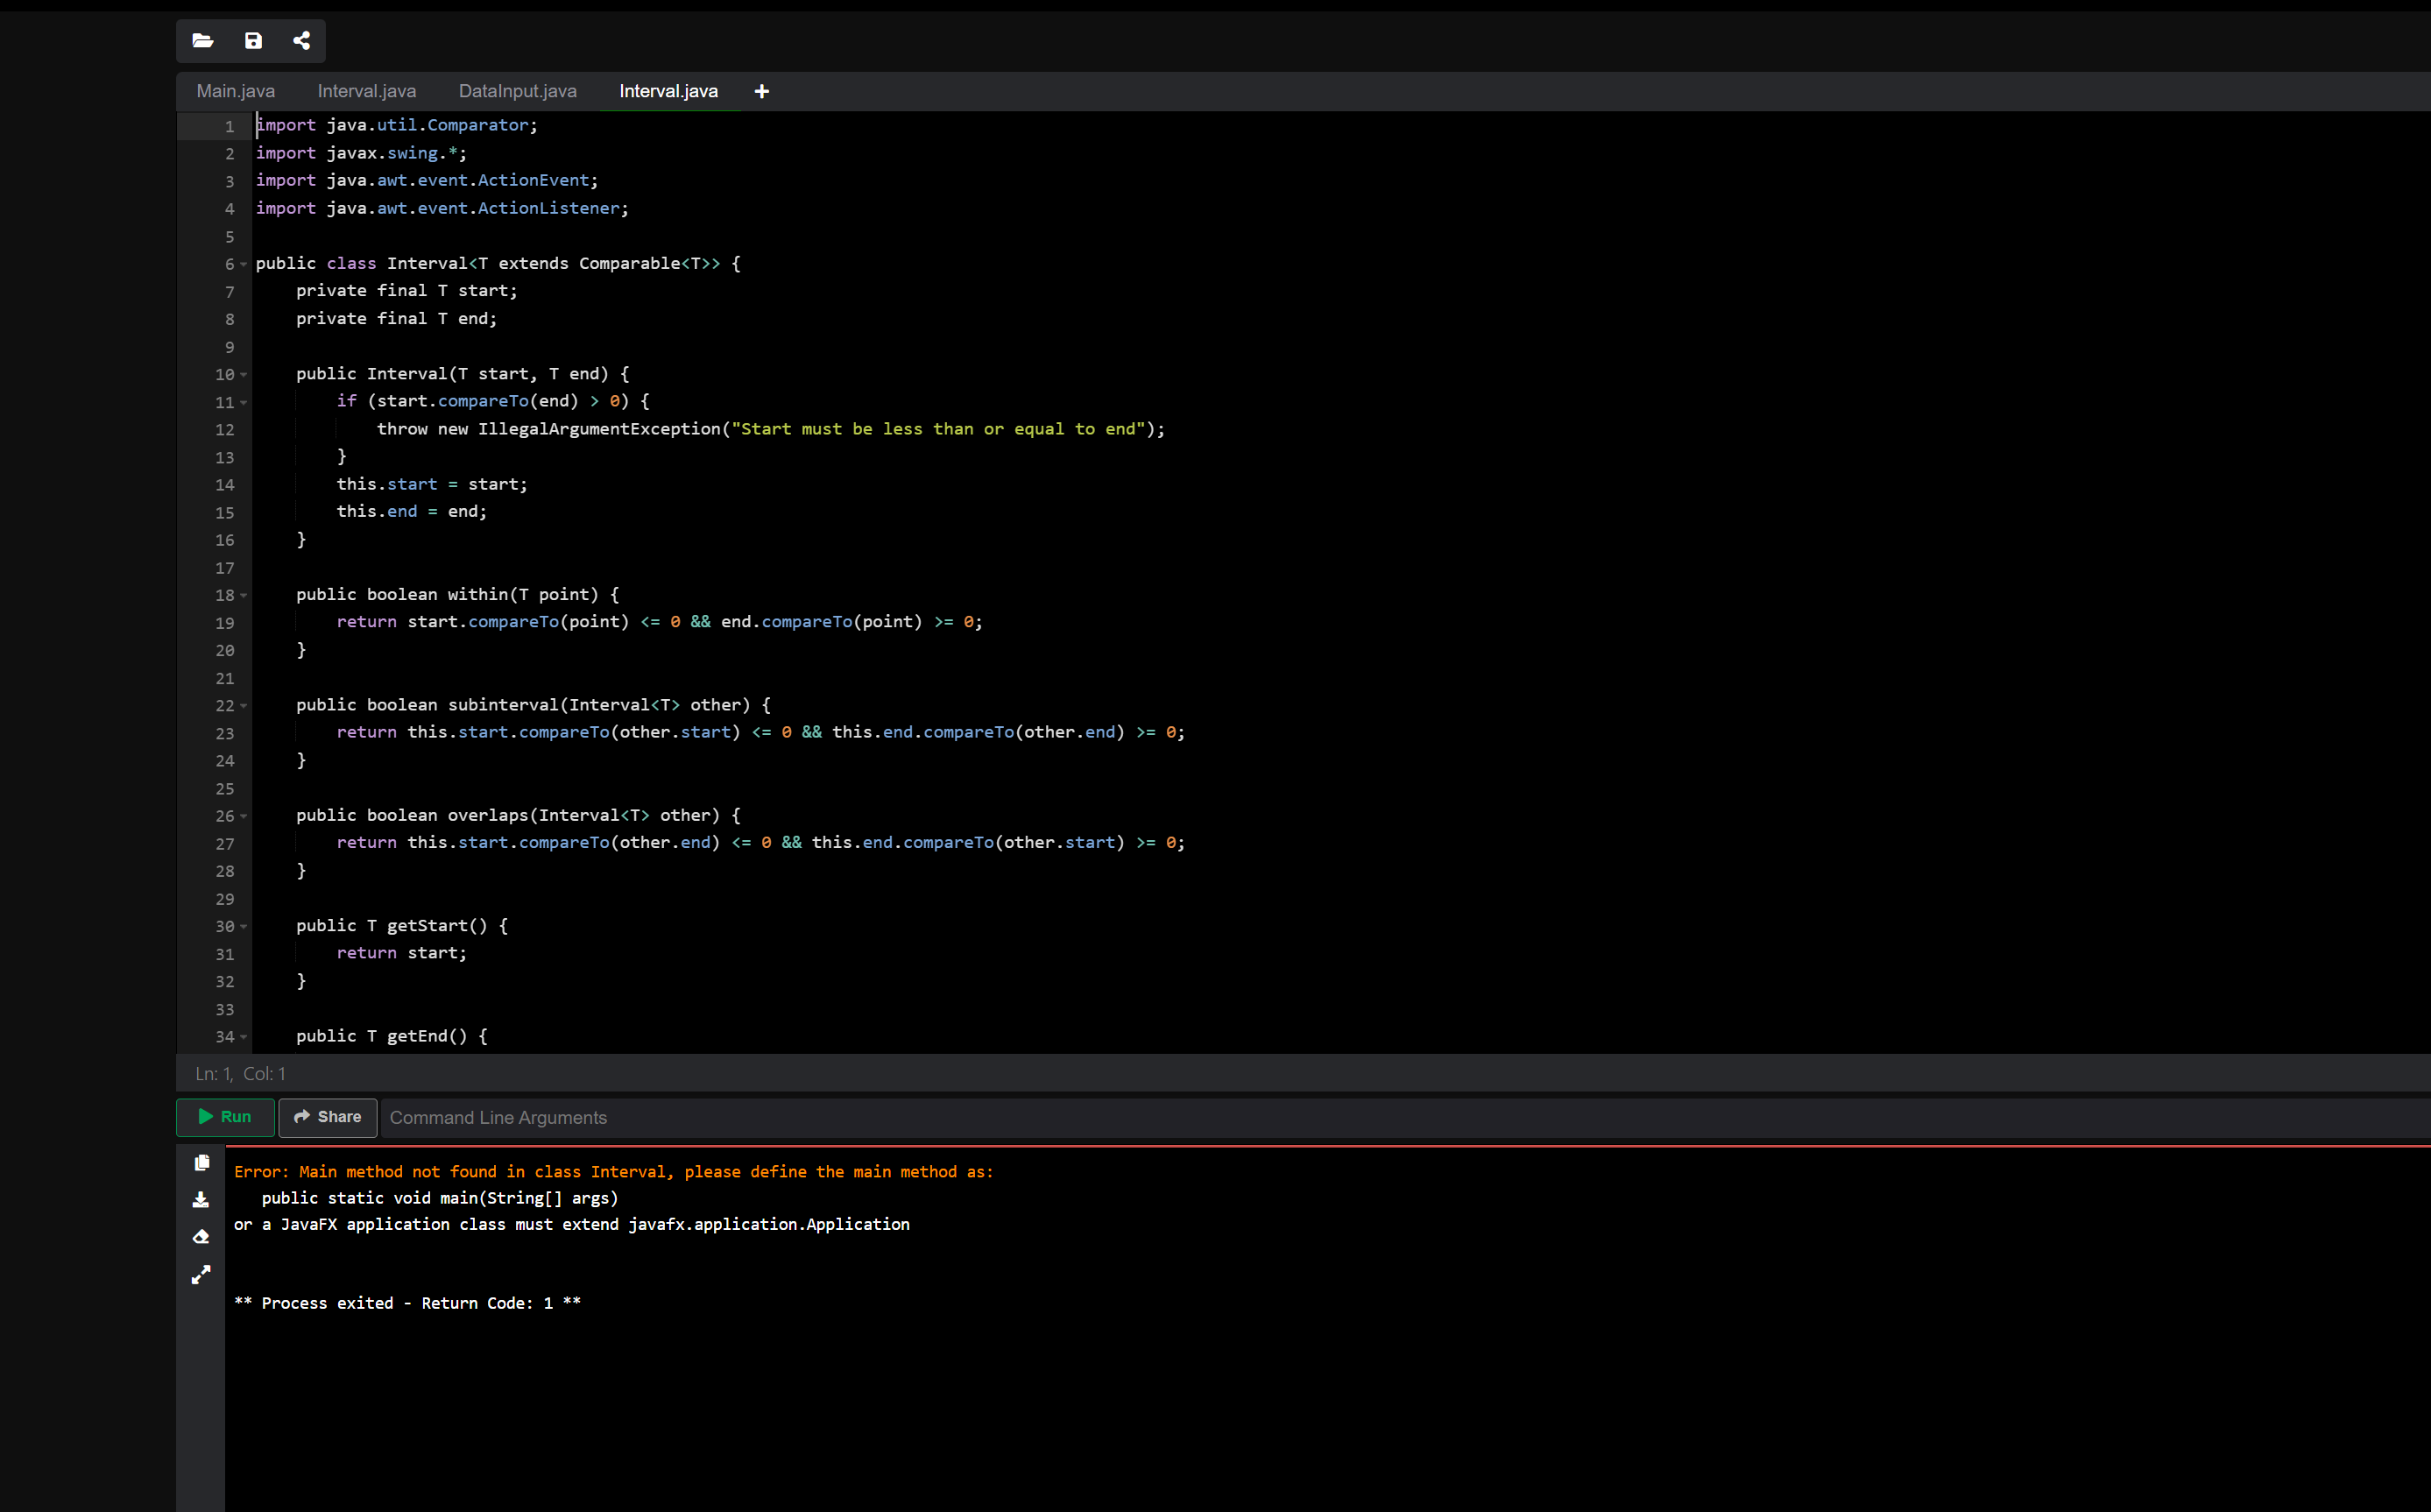Copy the console output to clipboard
Viewport: 2431px width, 1512px height.
pos(201,1162)
